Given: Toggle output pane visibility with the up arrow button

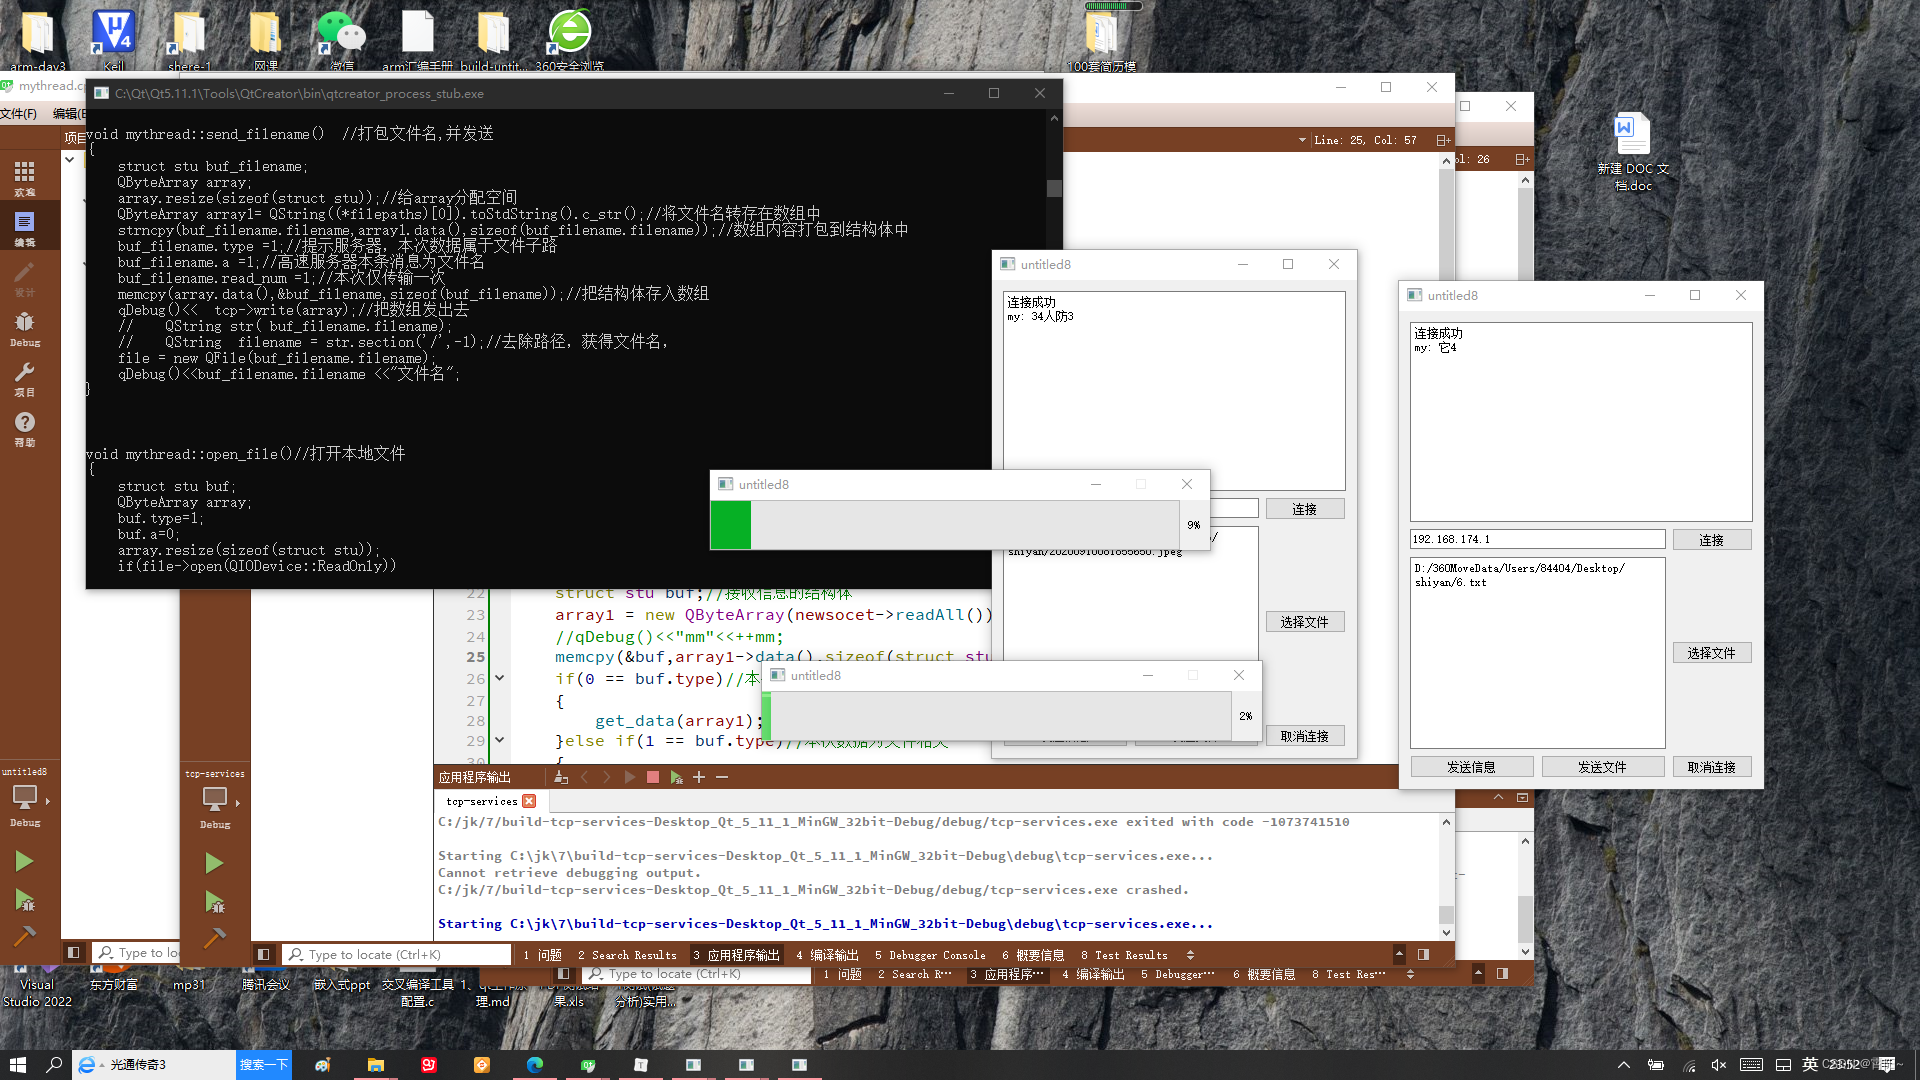Looking at the screenshot, I should tap(1399, 954).
